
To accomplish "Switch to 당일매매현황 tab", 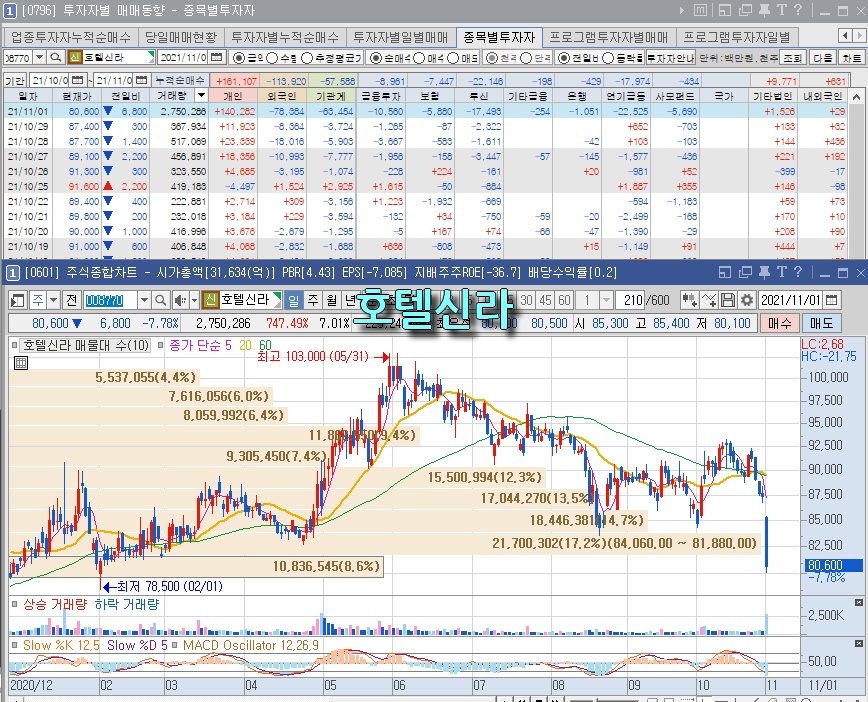I will [x=180, y=37].
